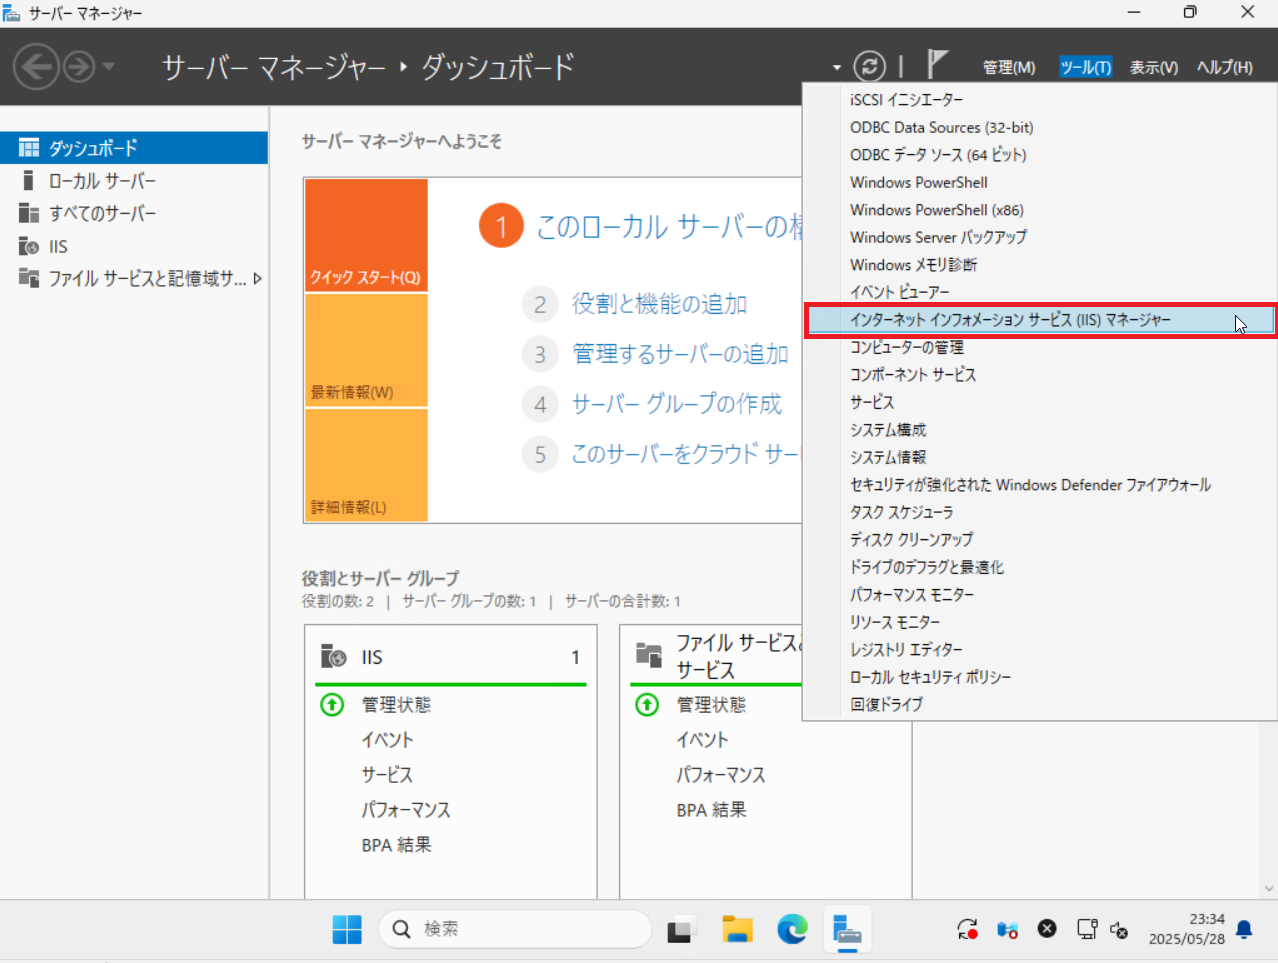Open Windows Defender ファイアウォール entry
The image size is (1278, 963).
(1040, 485)
